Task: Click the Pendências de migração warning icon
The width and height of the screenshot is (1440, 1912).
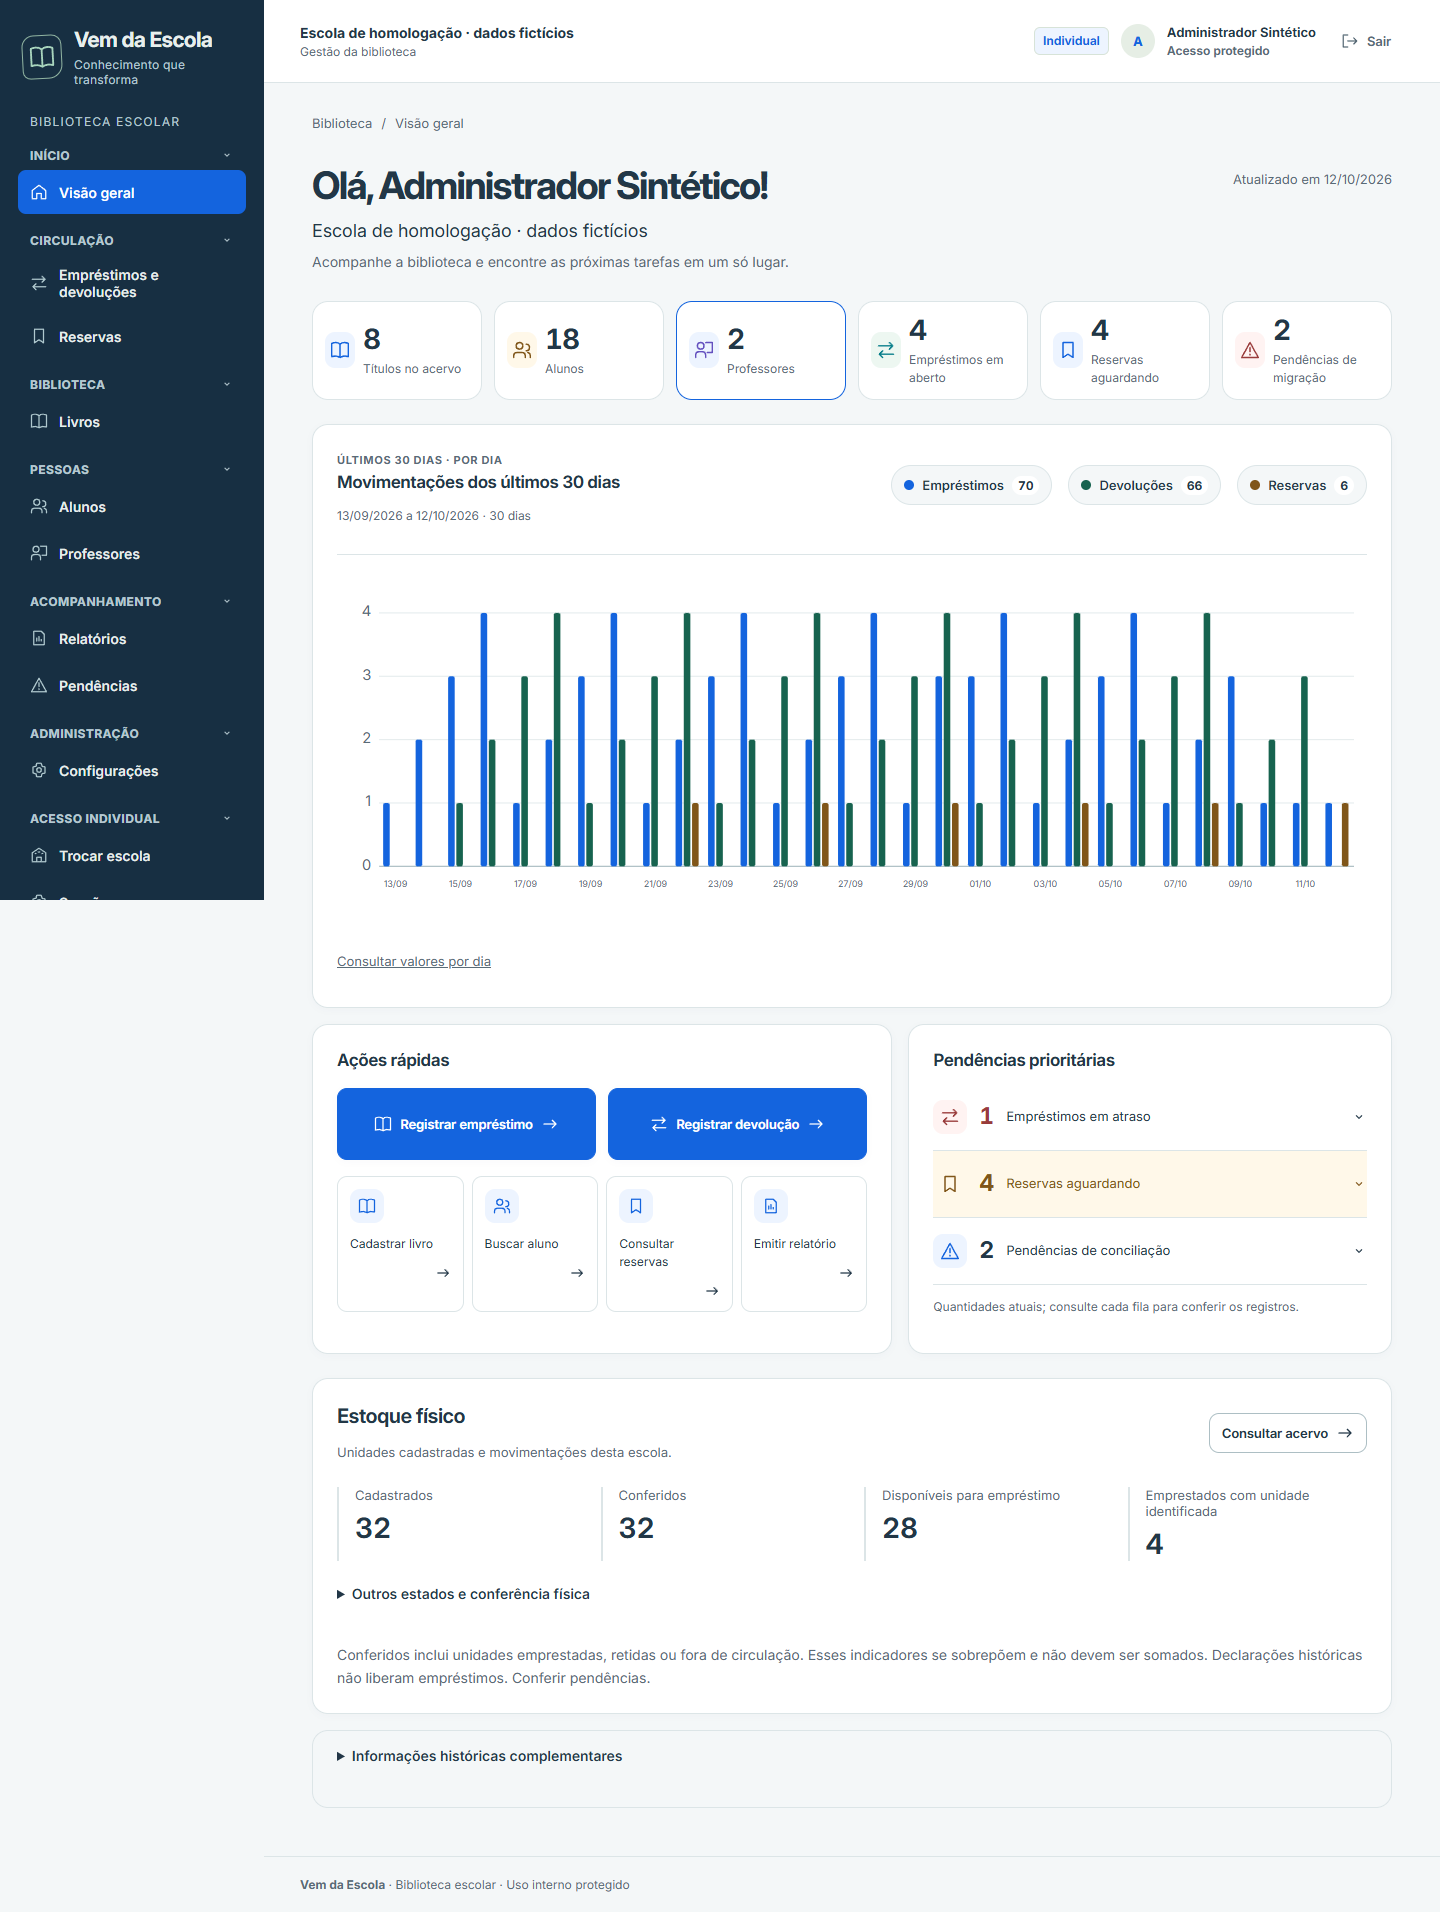Action: coord(1251,350)
